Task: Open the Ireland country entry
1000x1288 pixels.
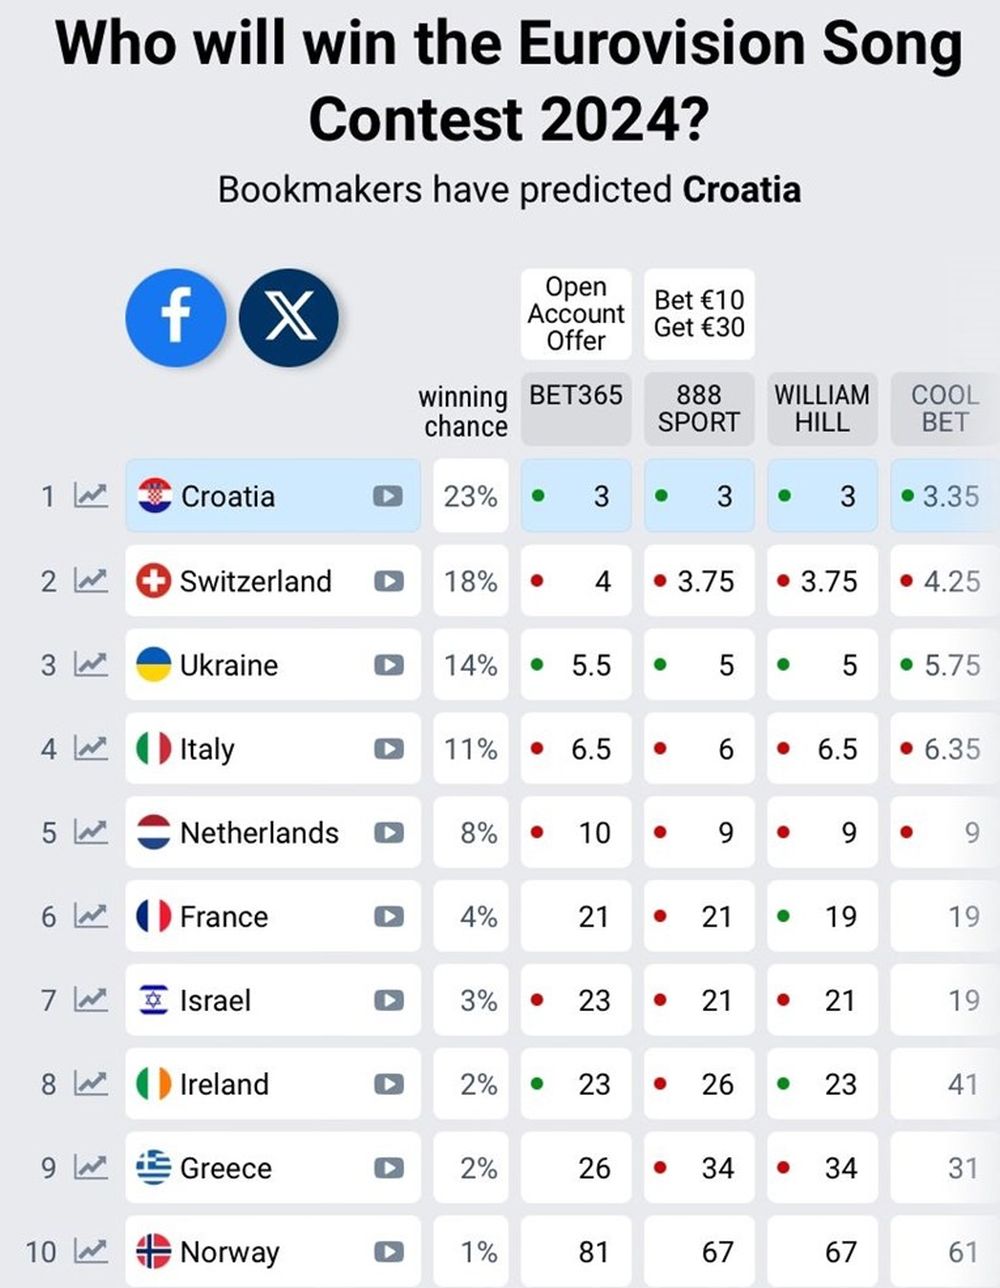Action: coord(273,1084)
